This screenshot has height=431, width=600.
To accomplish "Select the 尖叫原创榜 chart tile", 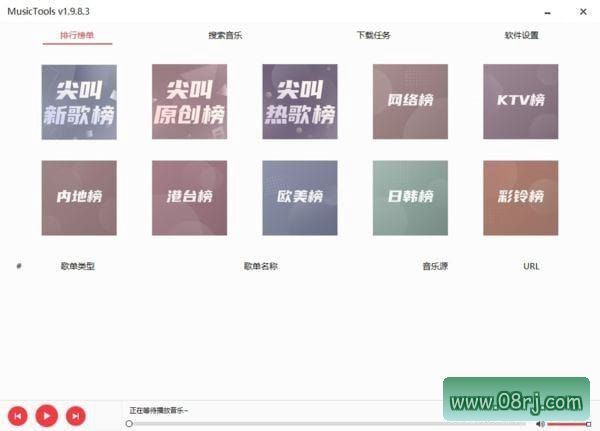I will pos(189,101).
